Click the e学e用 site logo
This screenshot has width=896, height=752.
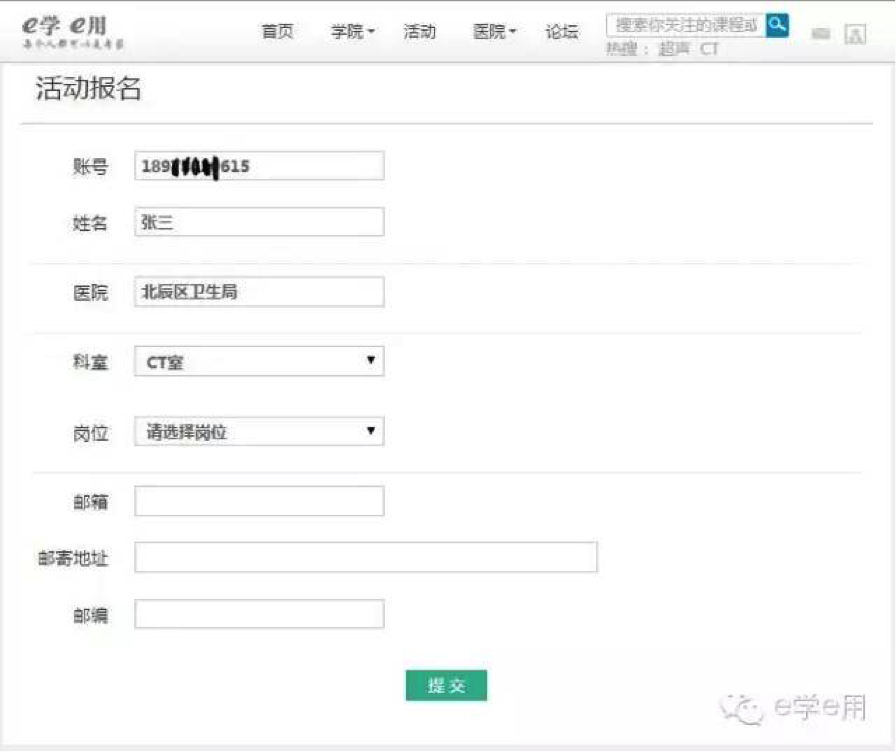pos(72,32)
